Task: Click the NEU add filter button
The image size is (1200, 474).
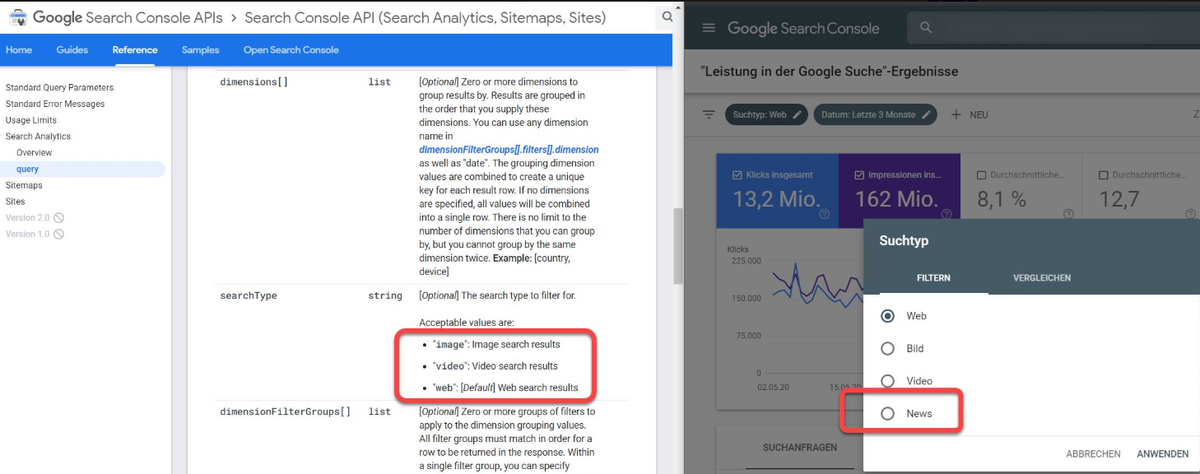Action: click(x=968, y=115)
